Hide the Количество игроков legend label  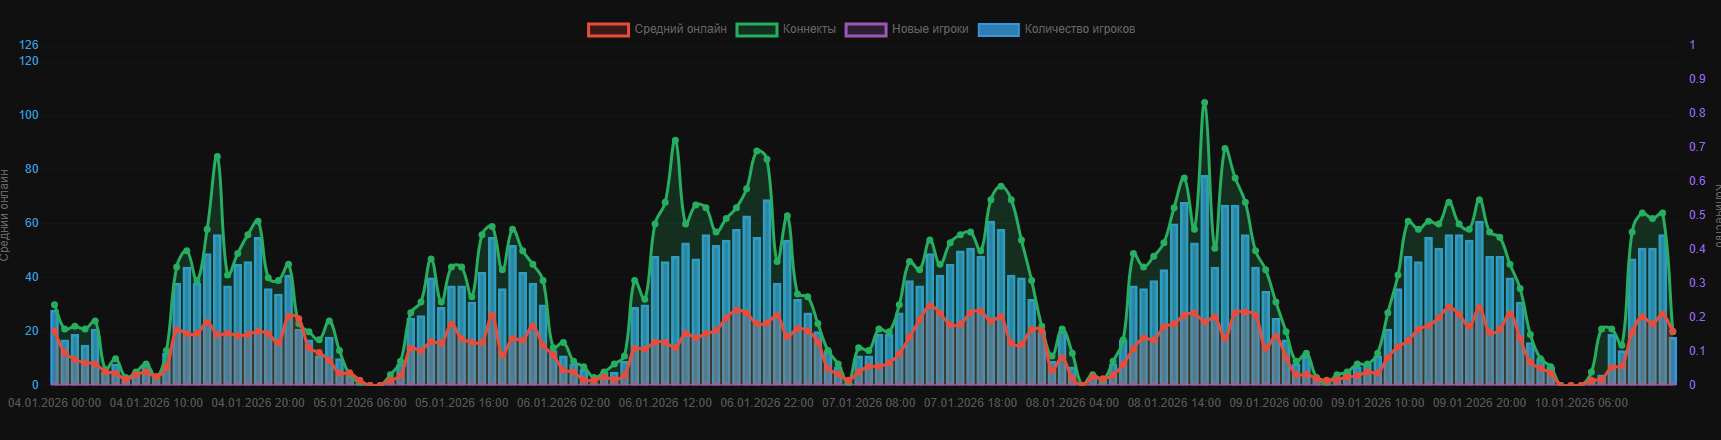pos(1079,30)
